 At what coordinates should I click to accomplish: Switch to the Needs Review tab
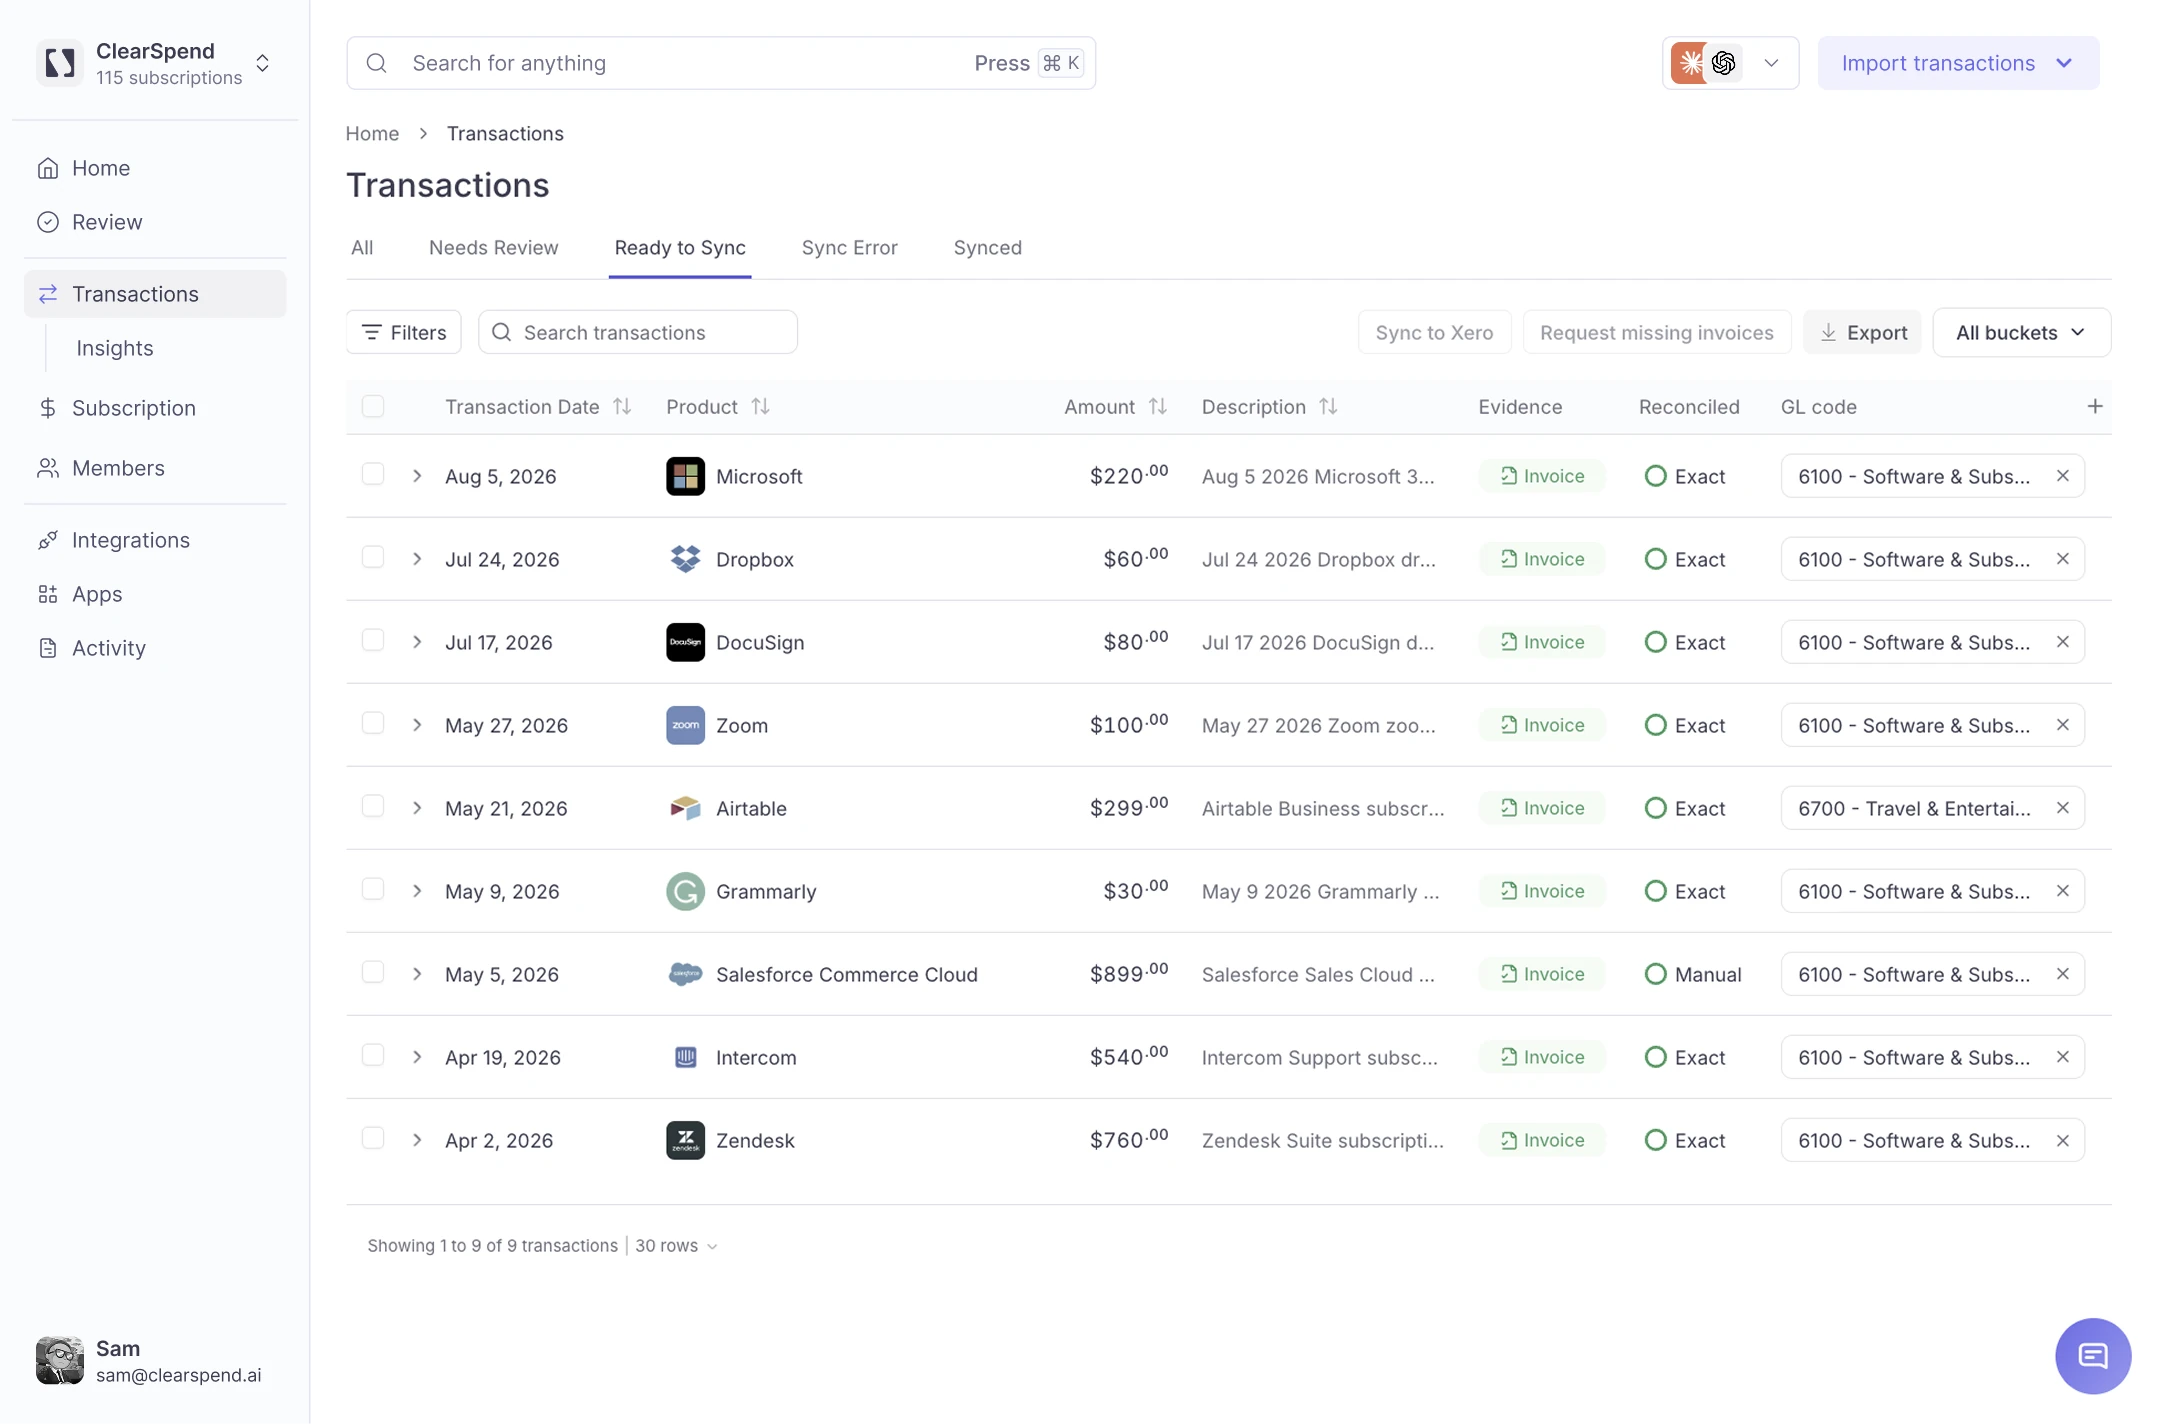pos(493,247)
